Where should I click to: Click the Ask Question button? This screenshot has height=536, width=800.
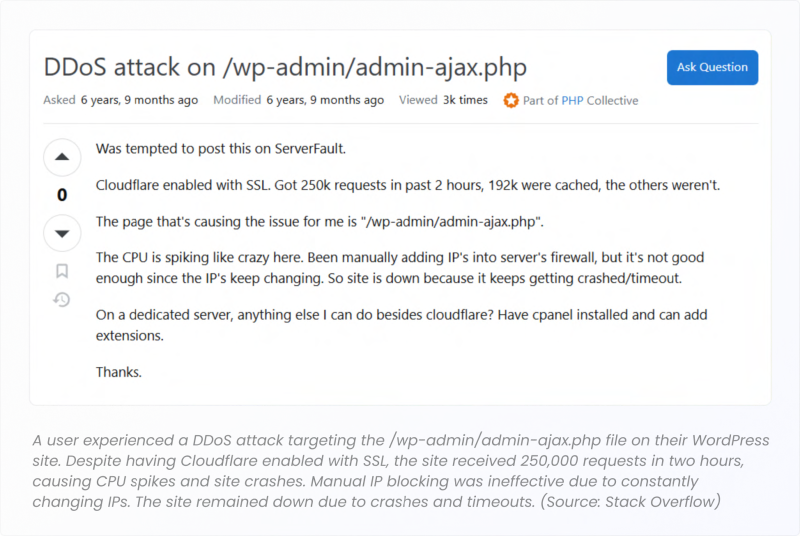pyautogui.click(x=712, y=67)
